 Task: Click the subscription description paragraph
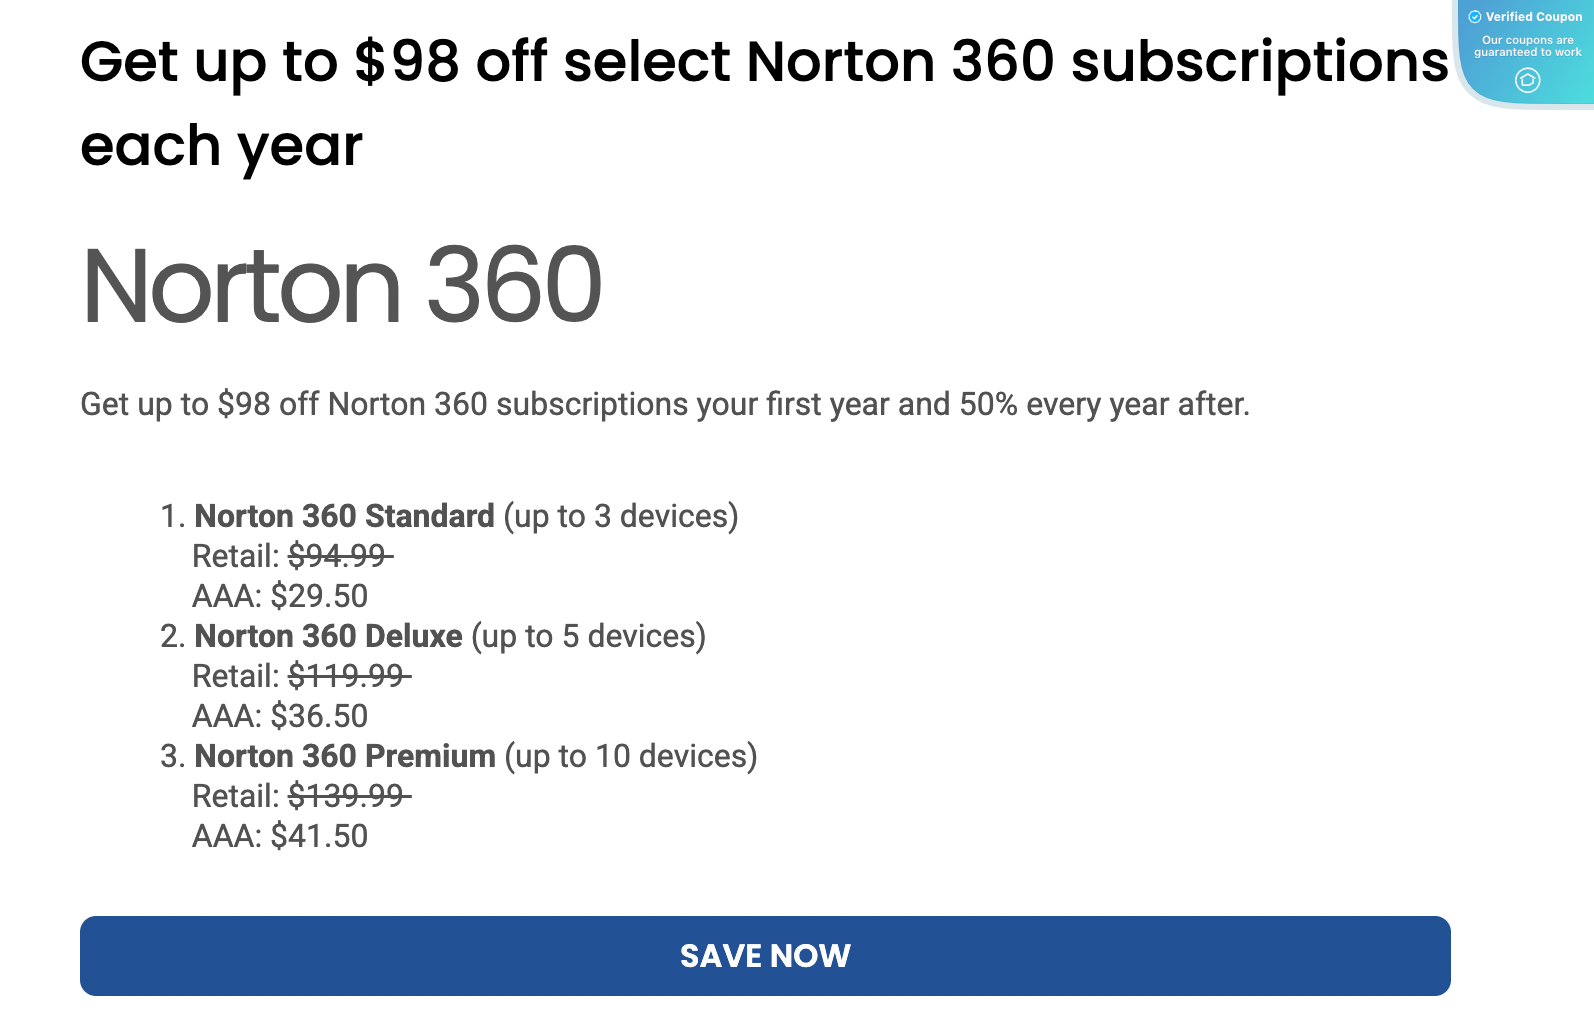tap(665, 404)
